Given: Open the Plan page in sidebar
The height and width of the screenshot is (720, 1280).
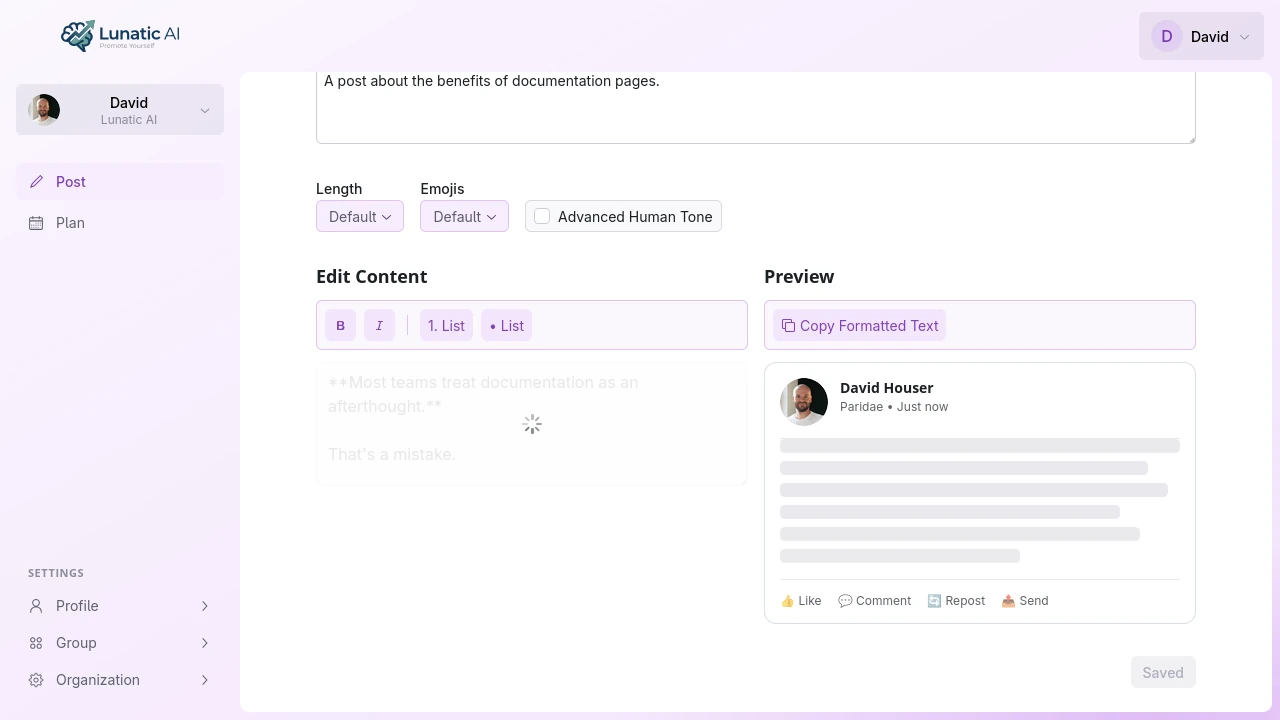Looking at the screenshot, I should click(x=120, y=223).
